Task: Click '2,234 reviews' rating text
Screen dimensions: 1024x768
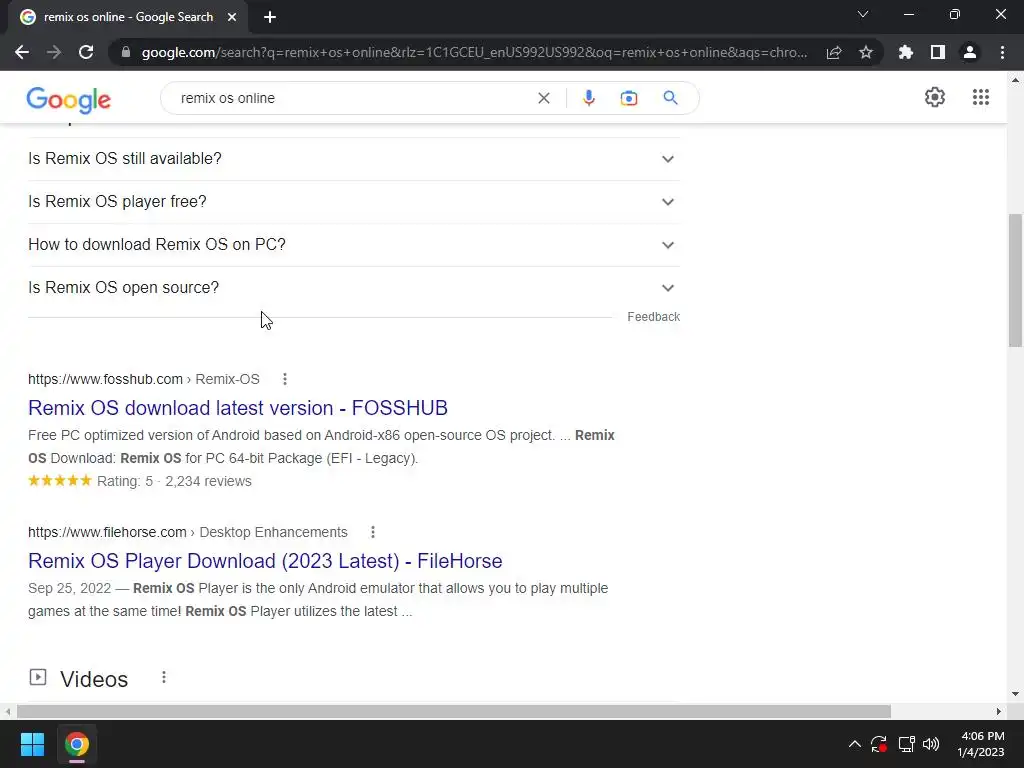Action: [208, 482]
